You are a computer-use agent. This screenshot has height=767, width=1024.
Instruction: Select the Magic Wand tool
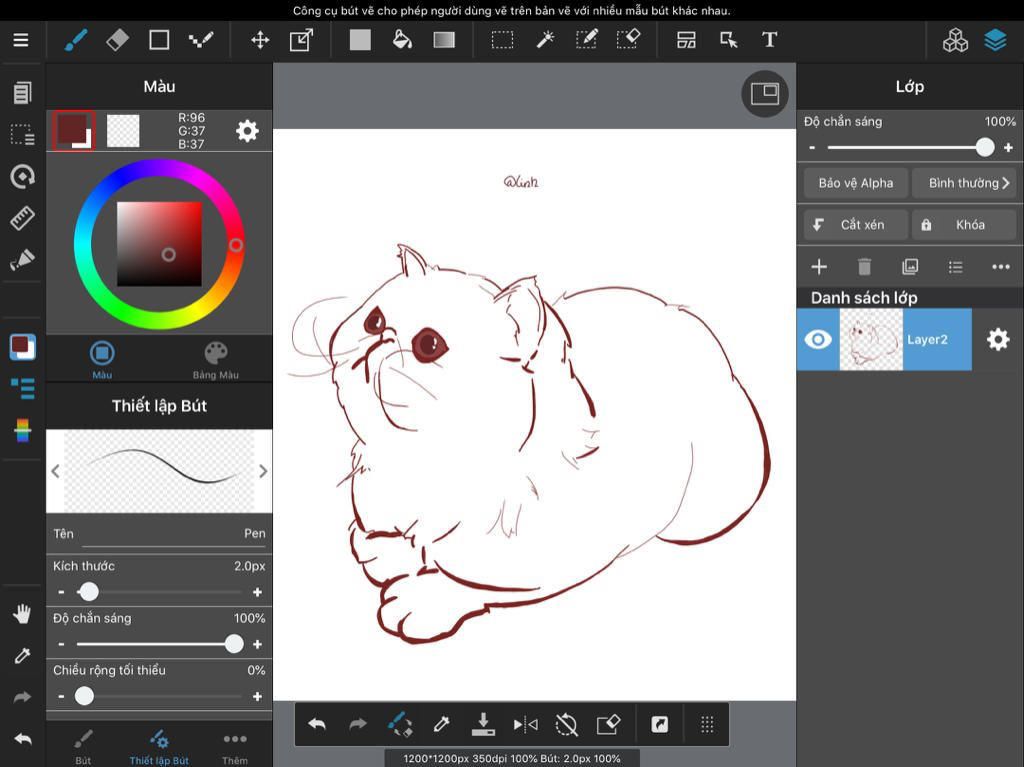(x=545, y=40)
